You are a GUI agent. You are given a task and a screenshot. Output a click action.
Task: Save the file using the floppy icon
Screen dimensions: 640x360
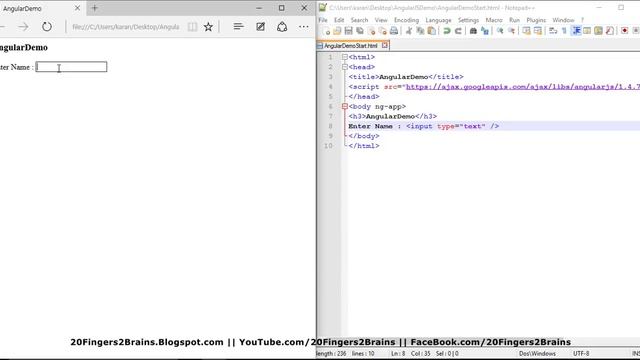click(349, 31)
